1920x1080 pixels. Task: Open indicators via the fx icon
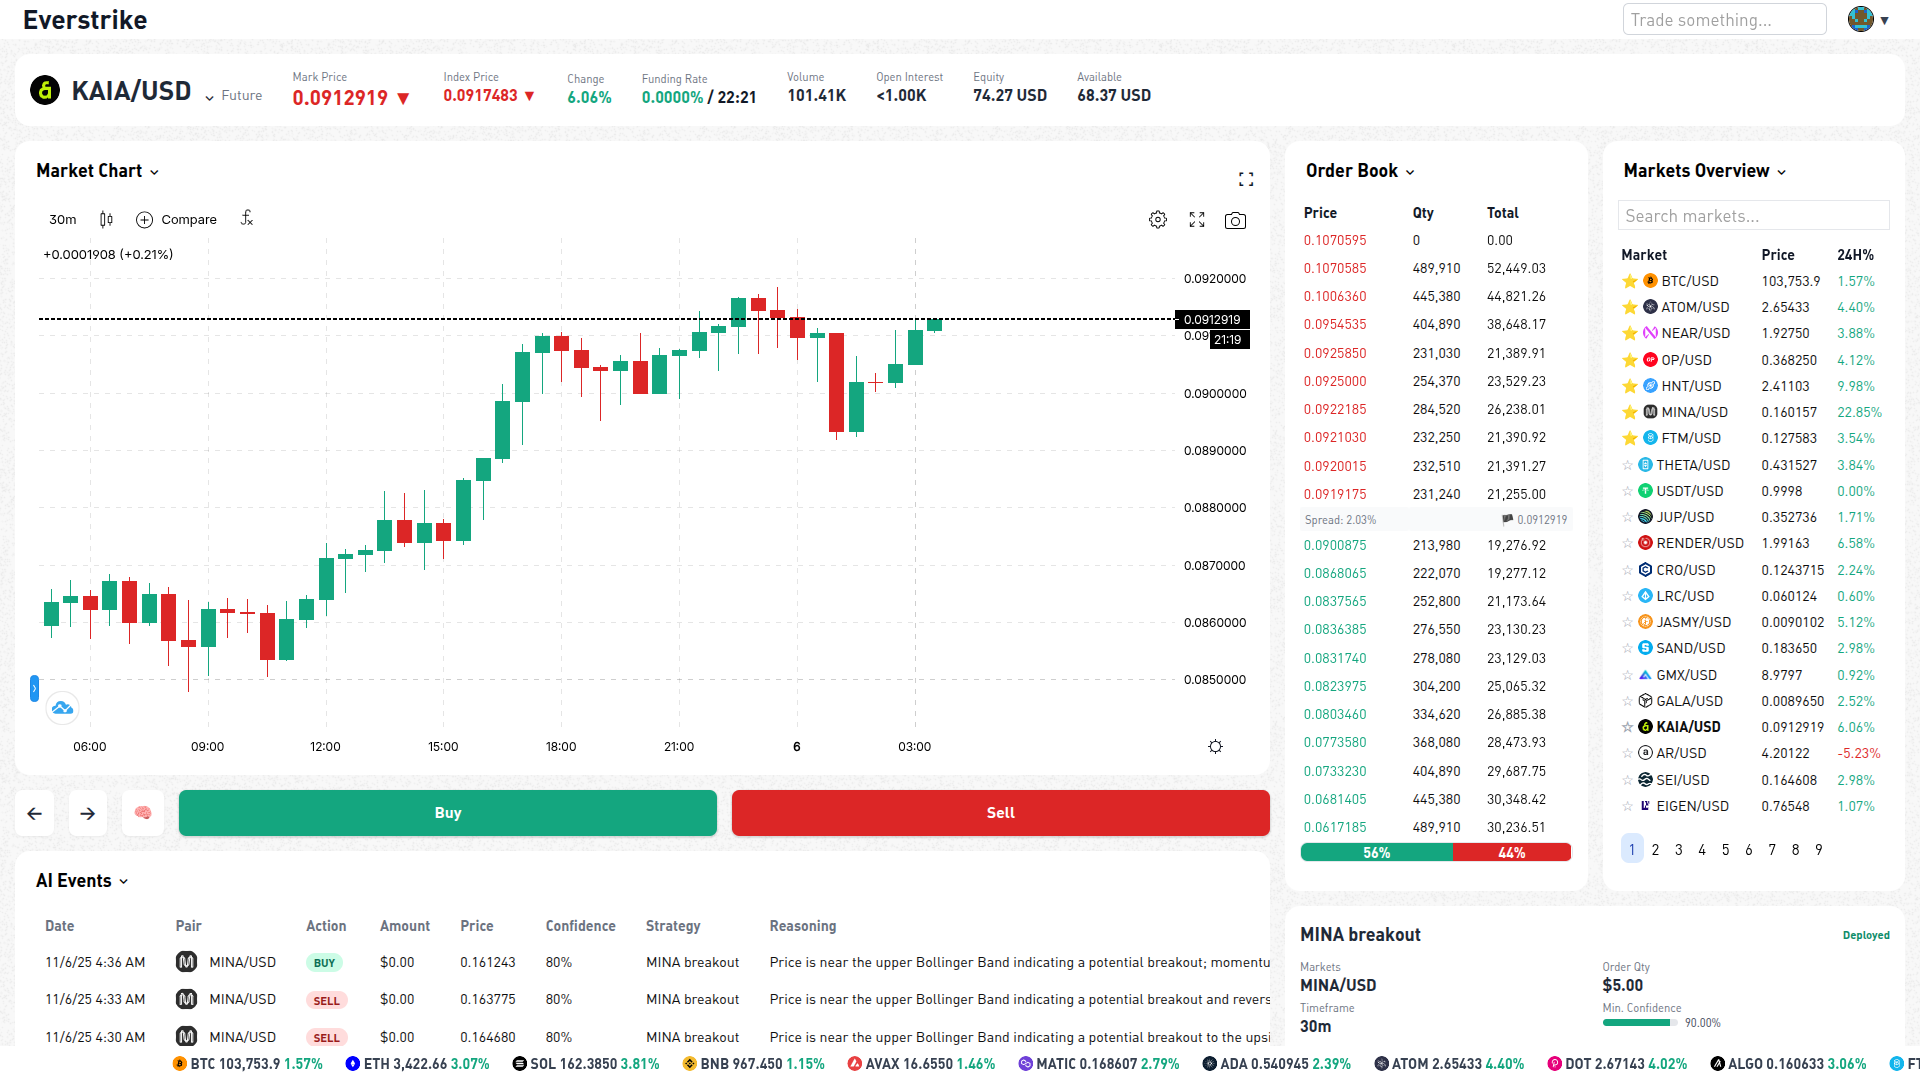[x=246, y=219]
